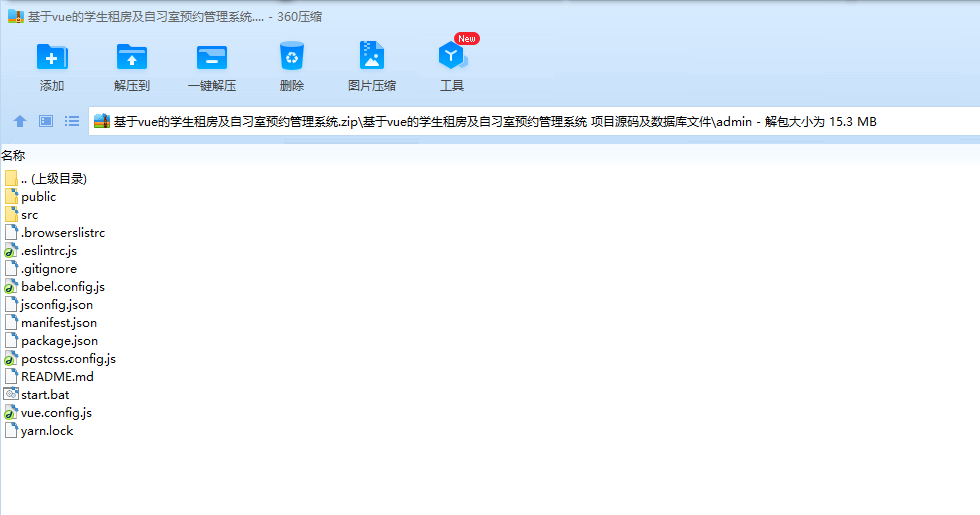Viewport: 980px width, 515px height.
Task: Select the 'babel.config.js' file name
Action: click(x=63, y=287)
